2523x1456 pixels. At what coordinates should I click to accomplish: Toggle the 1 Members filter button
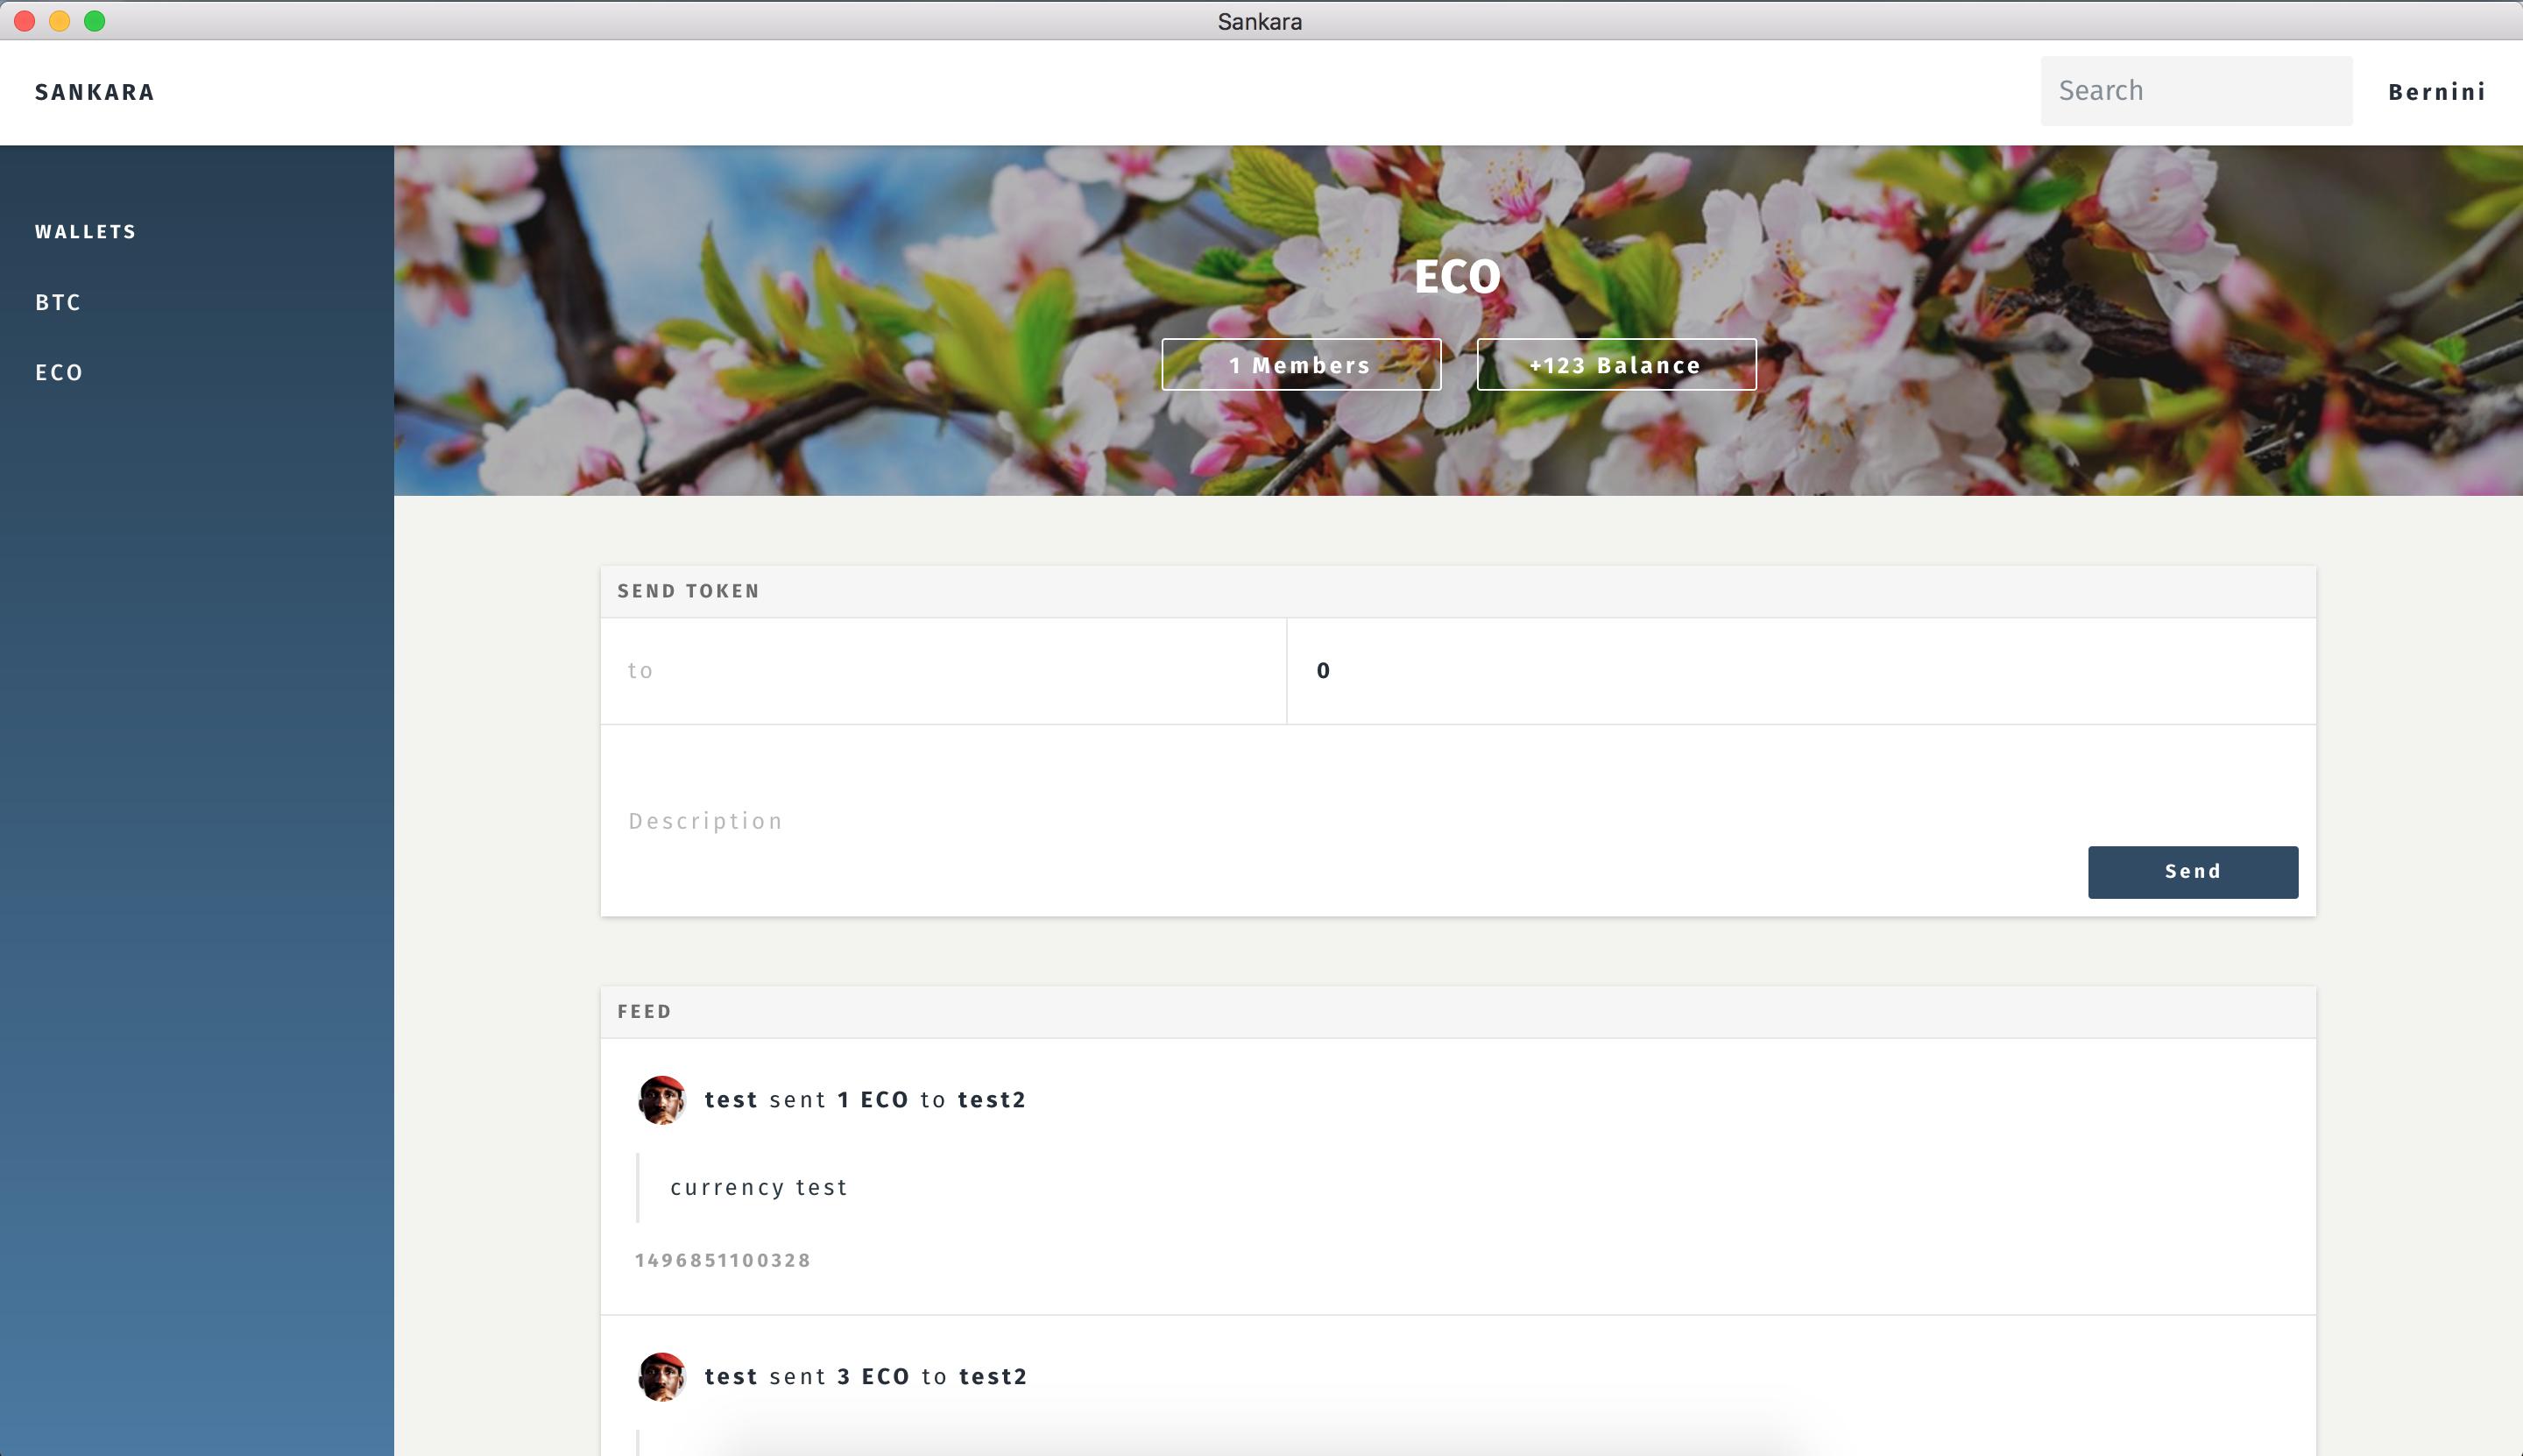[1301, 364]
